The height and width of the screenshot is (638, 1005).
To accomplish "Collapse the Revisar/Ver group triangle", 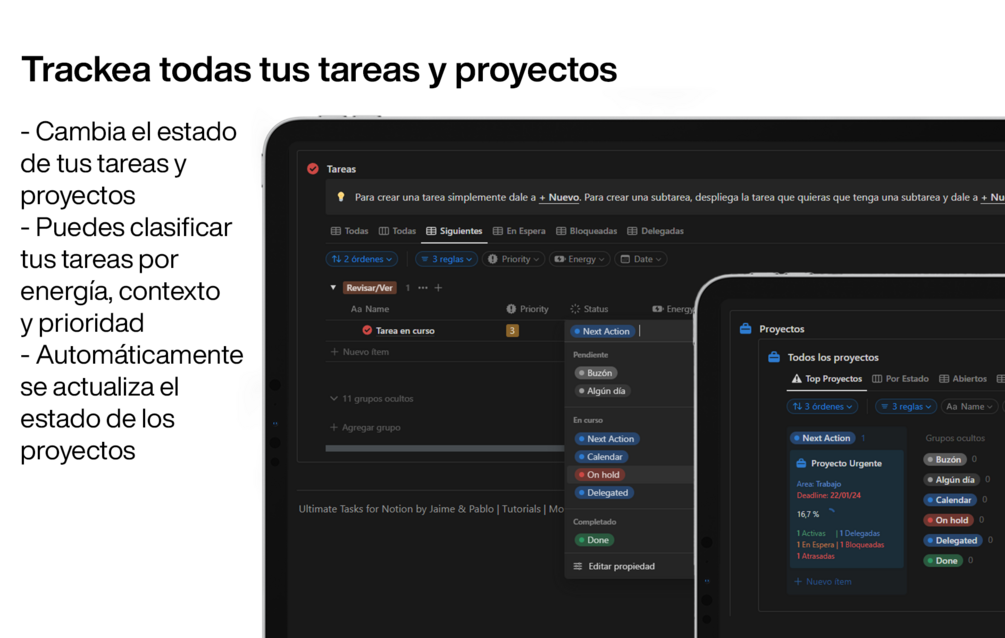I will click(333, 288).
